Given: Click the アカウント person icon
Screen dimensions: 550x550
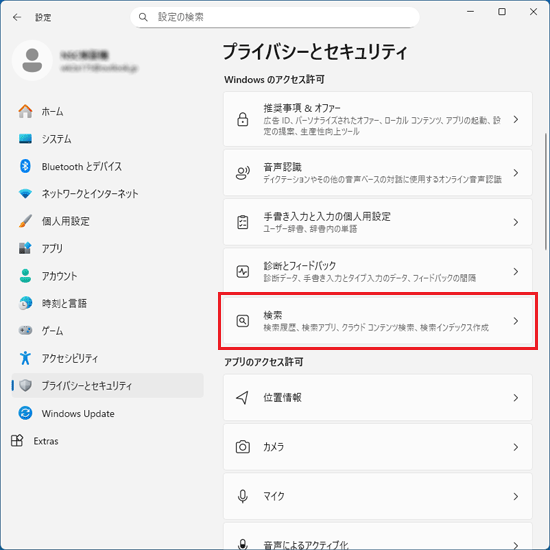Looking at the screenshot, I should [25, 276].
